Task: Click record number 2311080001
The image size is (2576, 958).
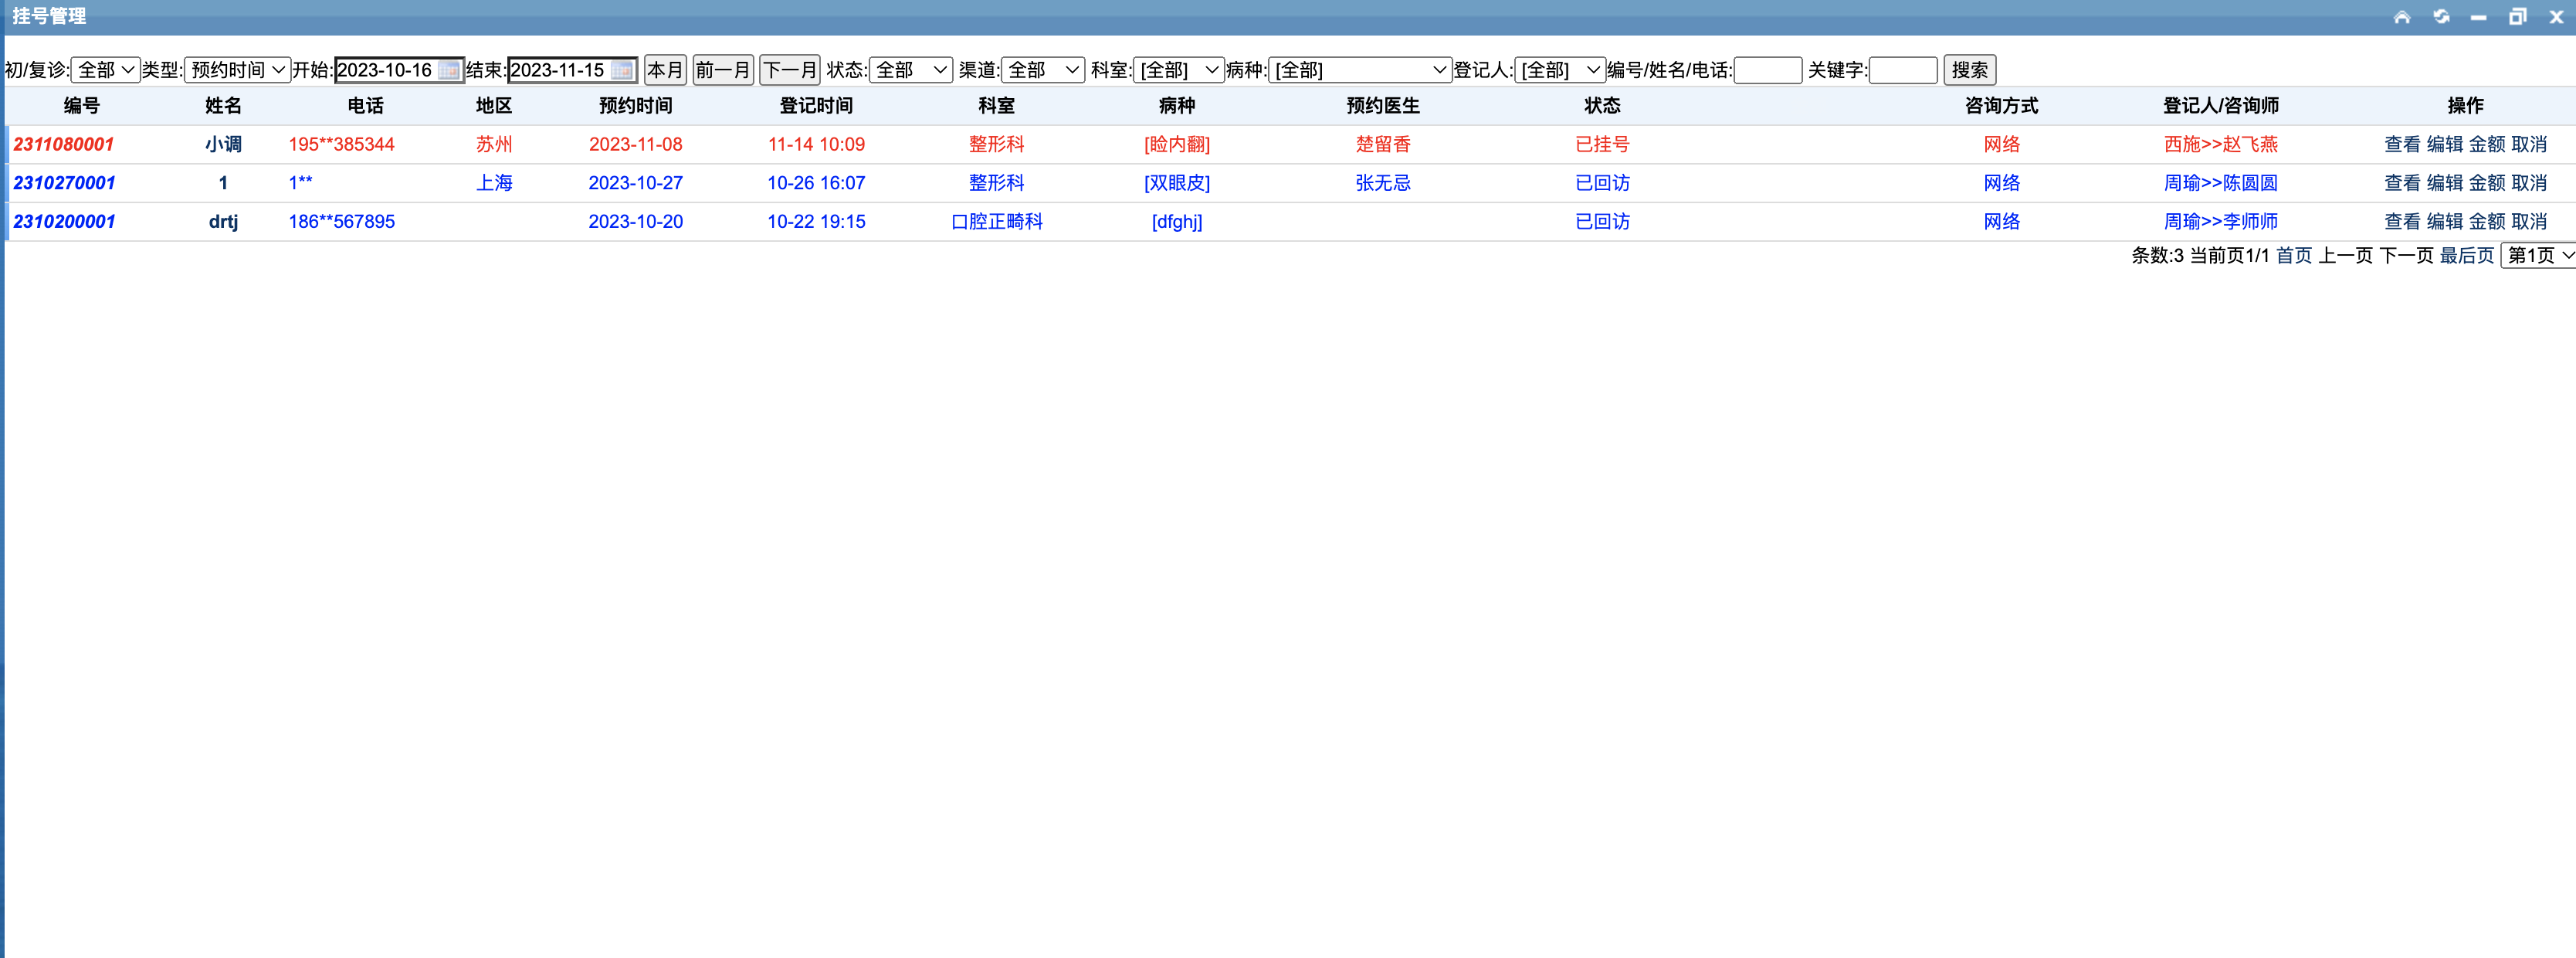Action: pos(64,144)
